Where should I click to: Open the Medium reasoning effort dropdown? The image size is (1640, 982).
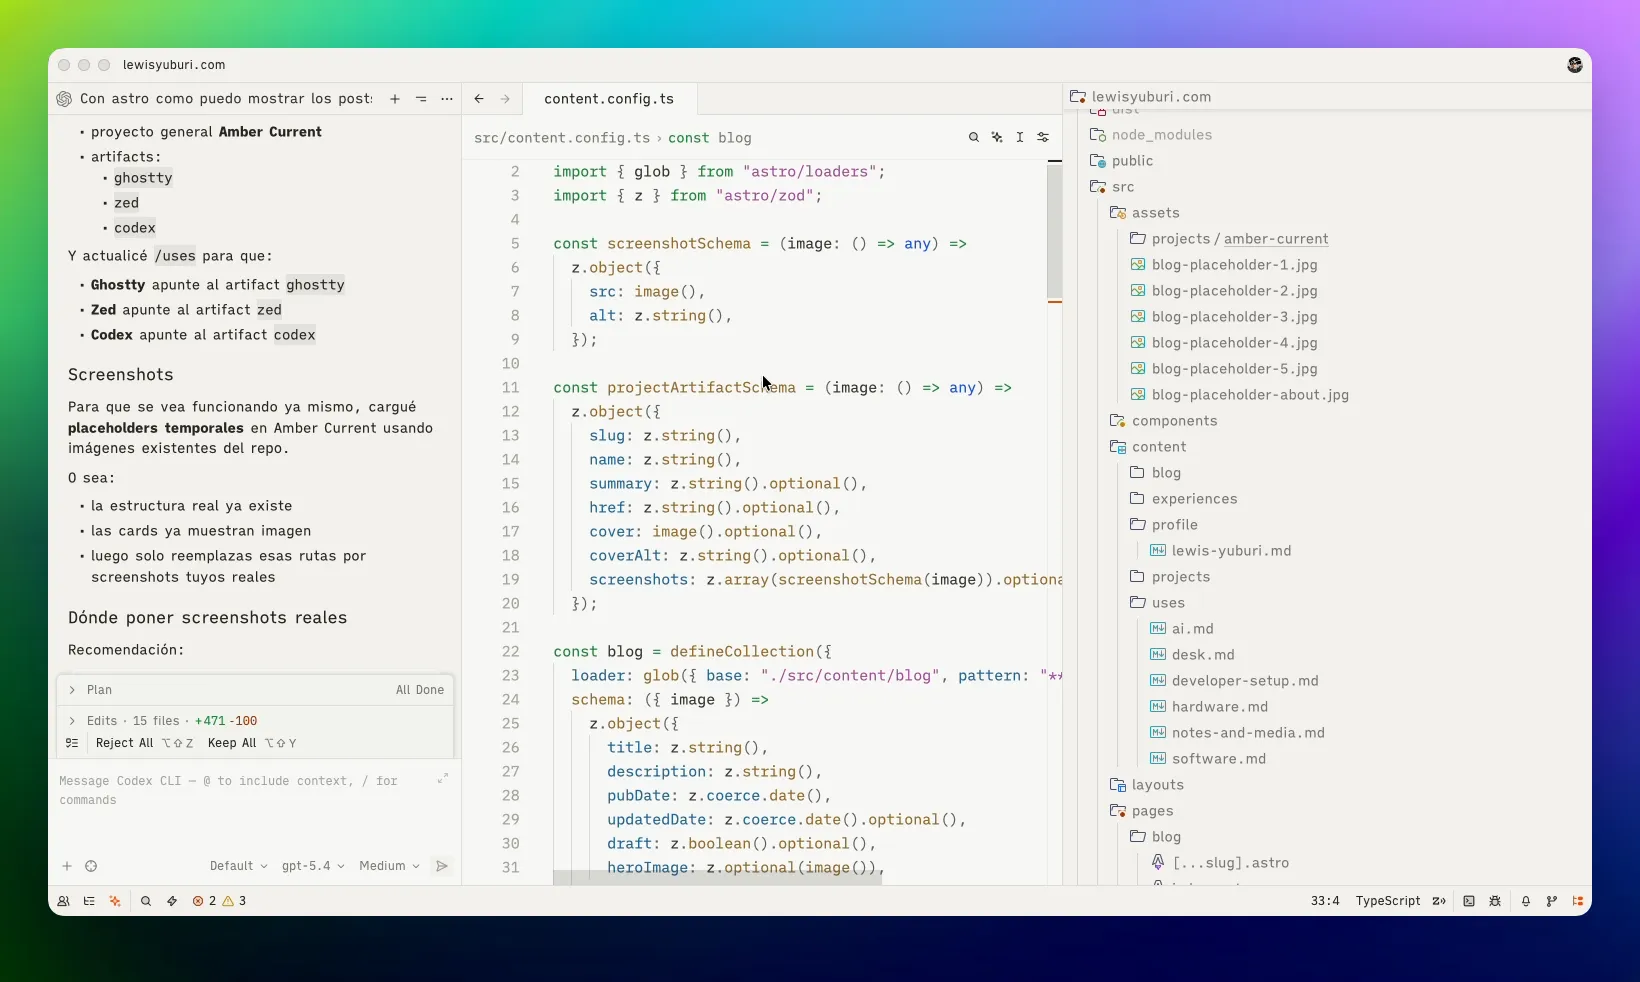point(389,866)
